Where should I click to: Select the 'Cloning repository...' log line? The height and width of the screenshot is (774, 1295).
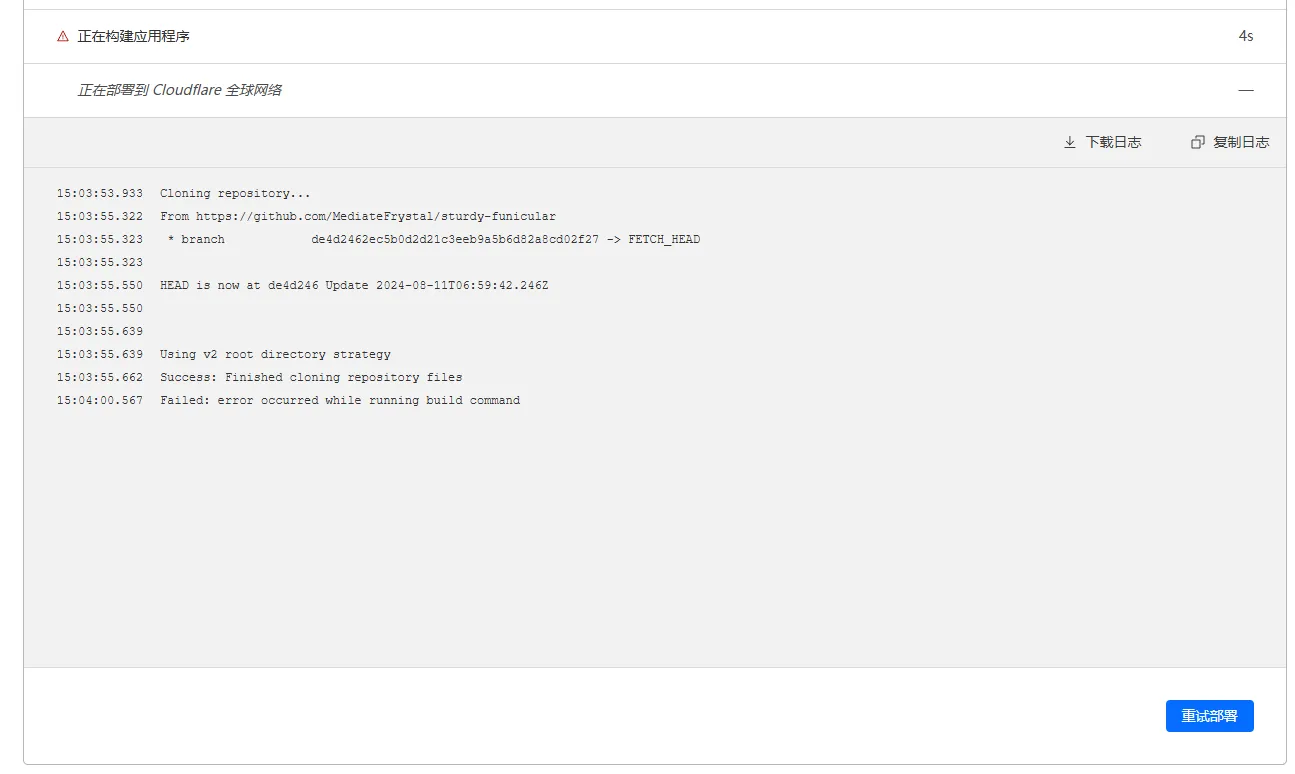click(235, 193)
